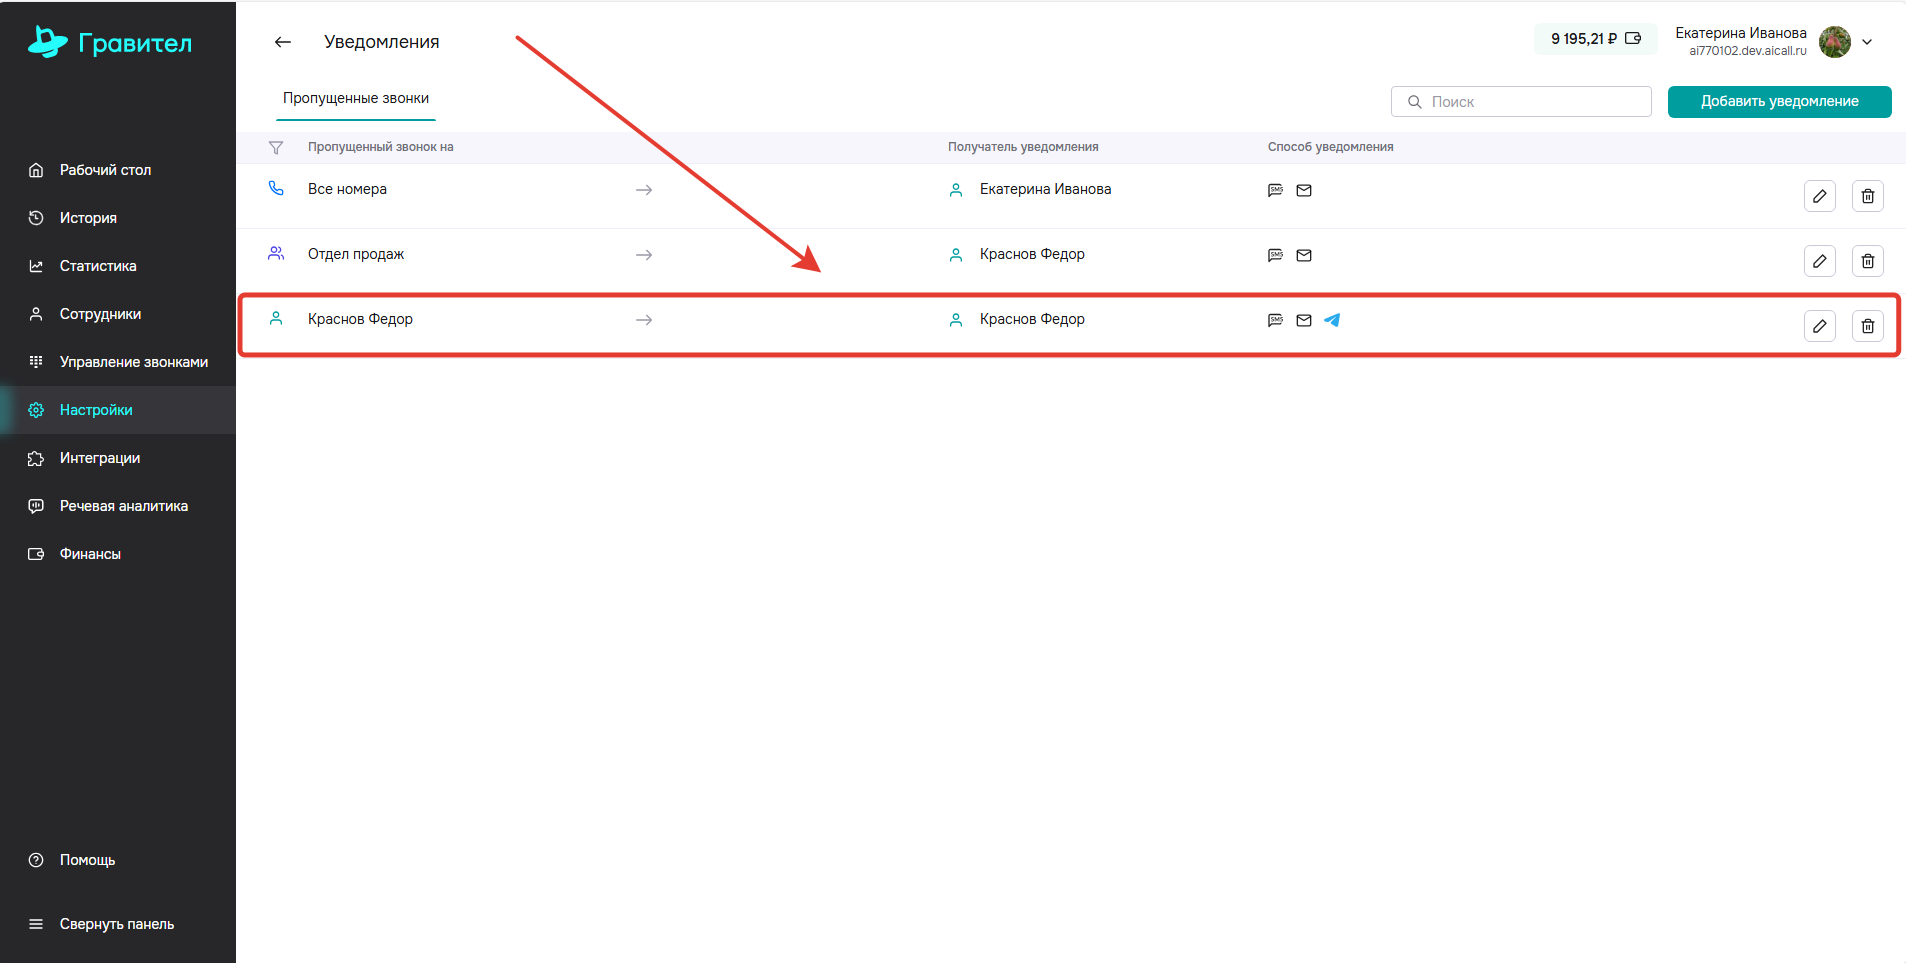Go to Сотрудники in the sidebar
This screenshot has width=1906, height=963.
(100, 314)
